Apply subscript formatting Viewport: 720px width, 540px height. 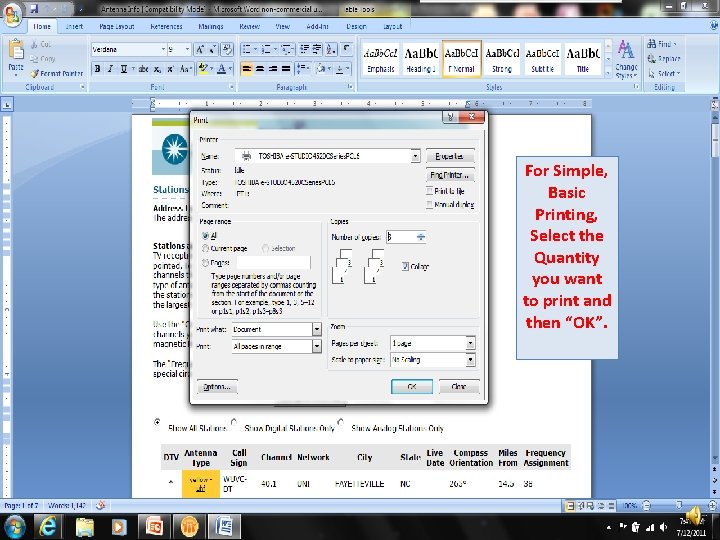click(158, 69)
